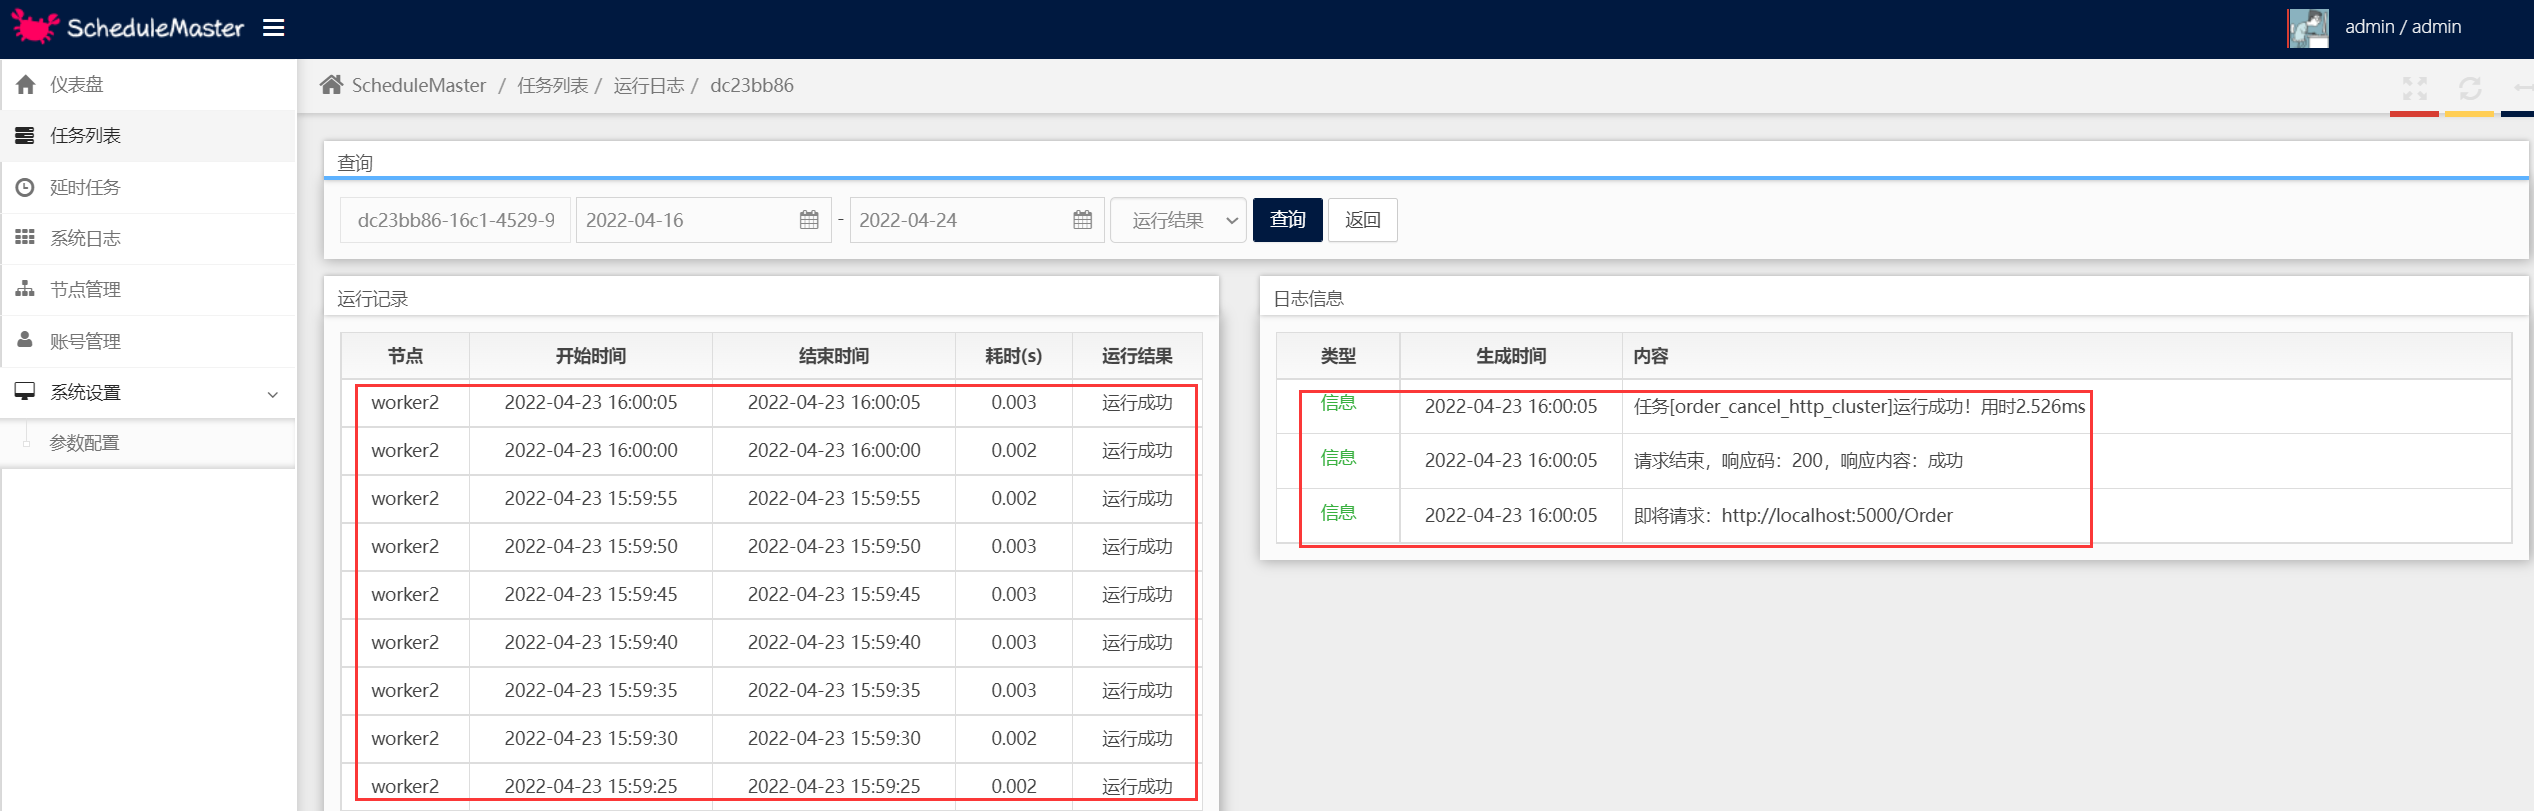Click the task ID input field
This screenshot has width=2534, height=811.
pyautogui.click(x=456, y=220)
